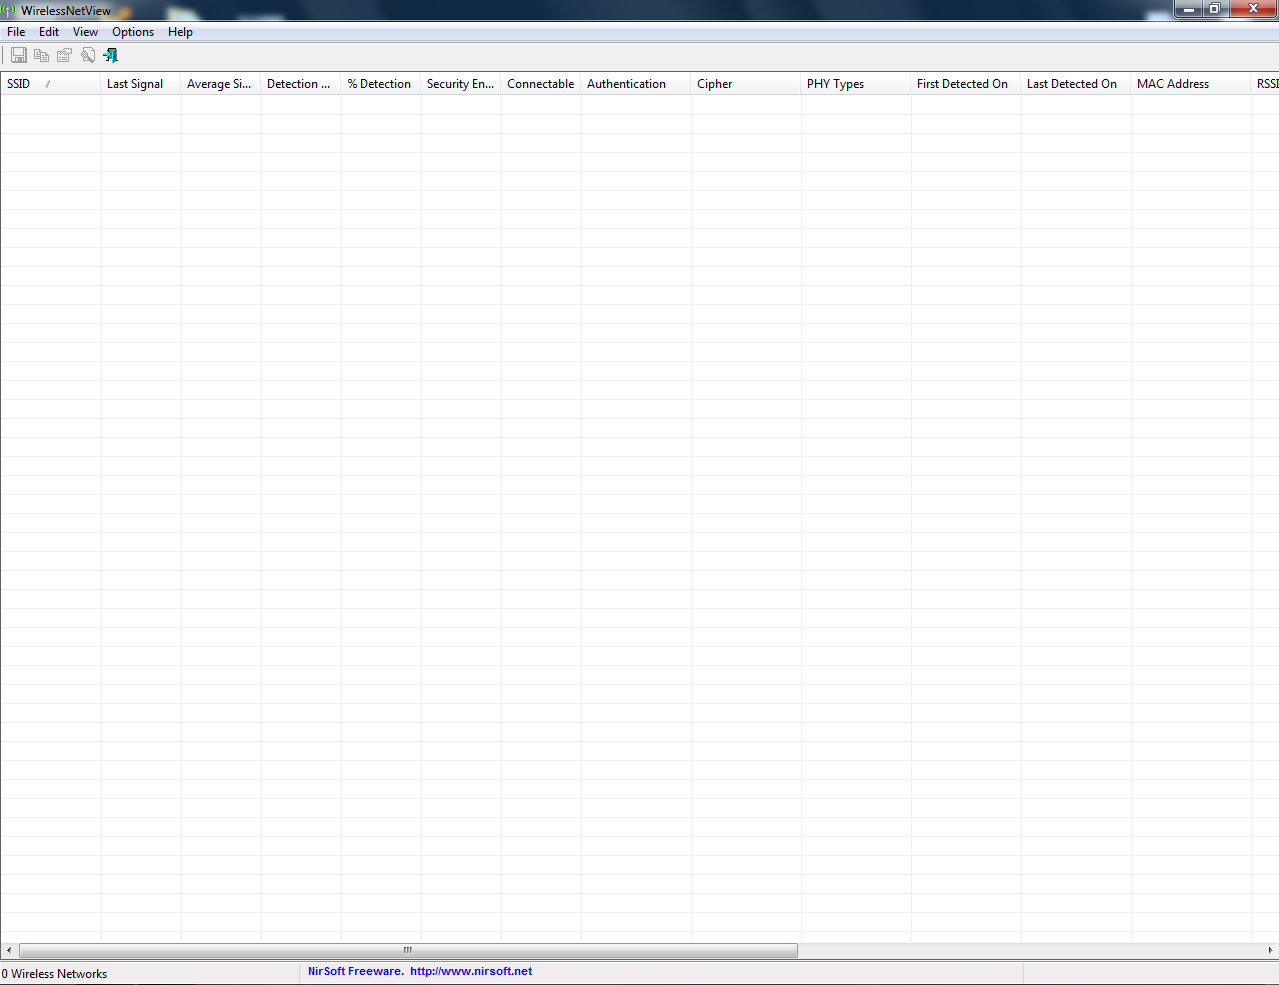Sort by the Authentication column header

pos(636,84)
